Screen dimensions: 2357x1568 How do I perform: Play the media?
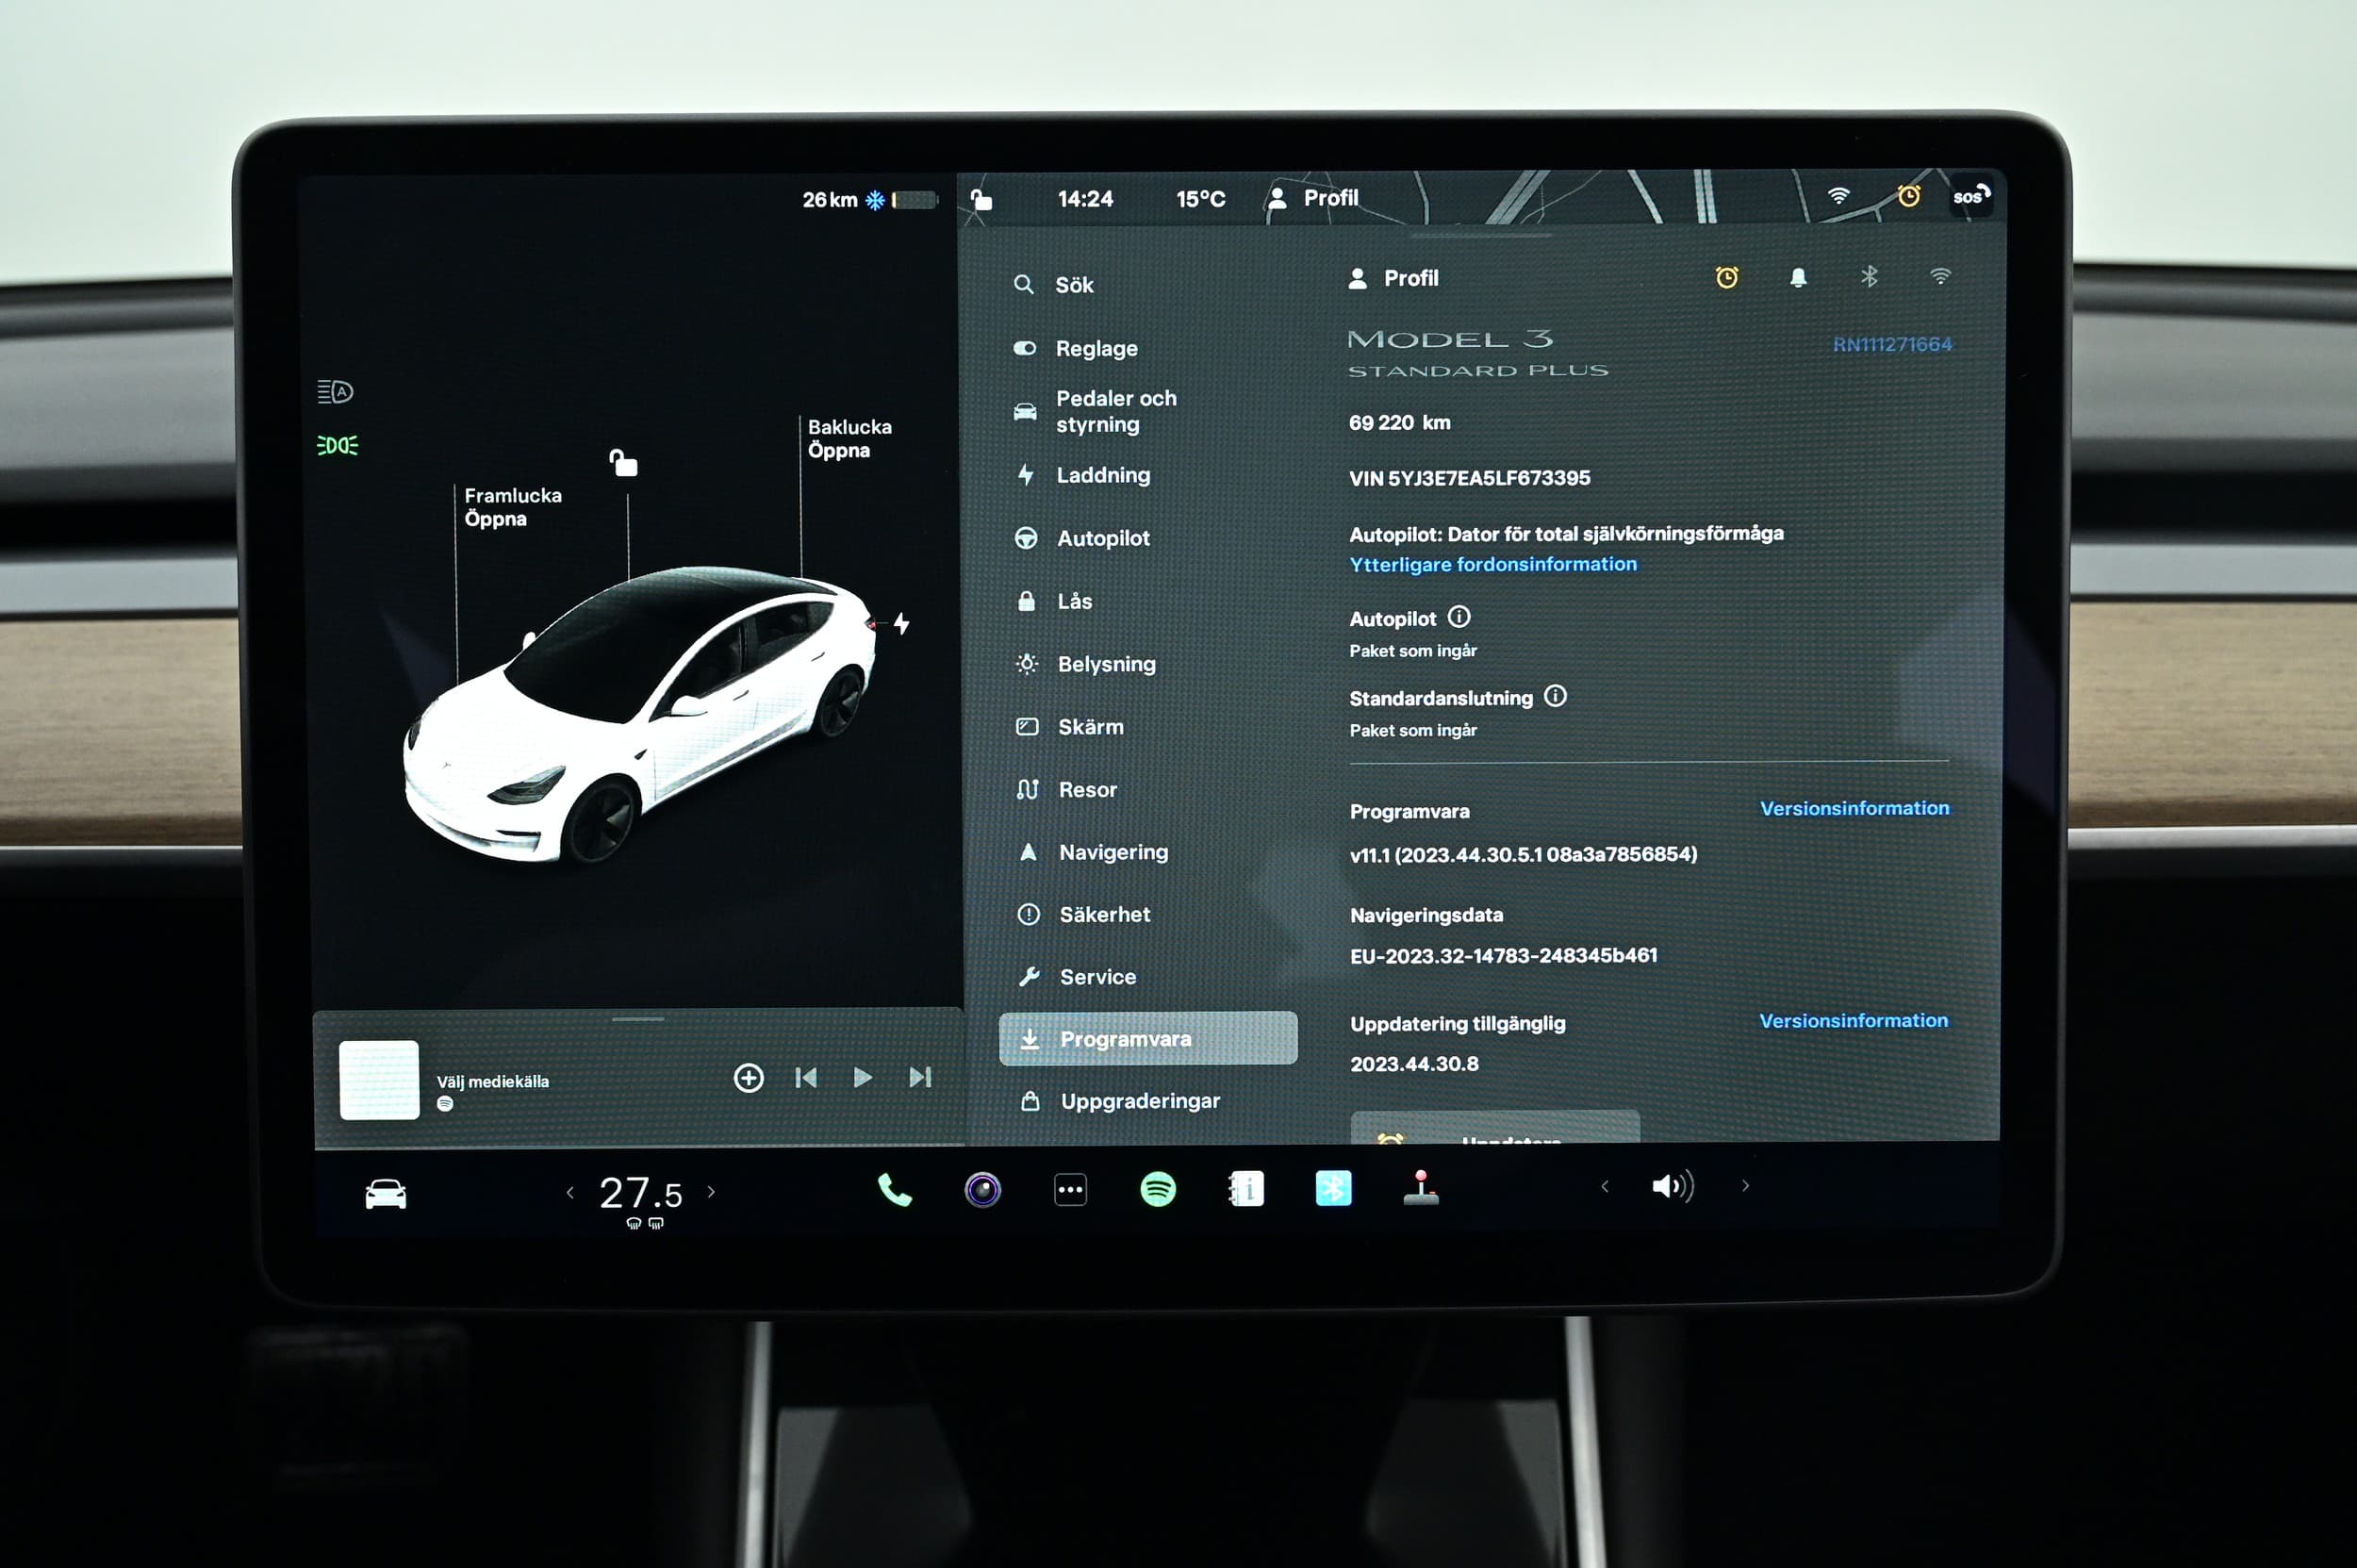[x=863, y=1077]
